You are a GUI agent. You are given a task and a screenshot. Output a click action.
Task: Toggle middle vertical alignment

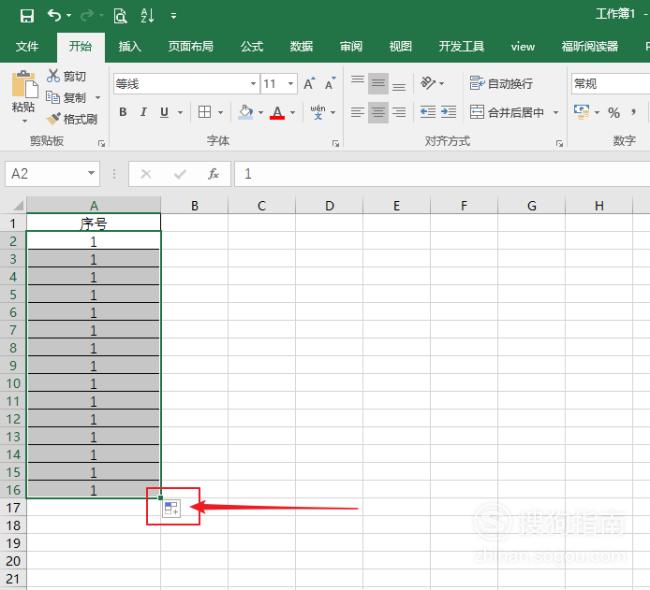pos(378,84)
